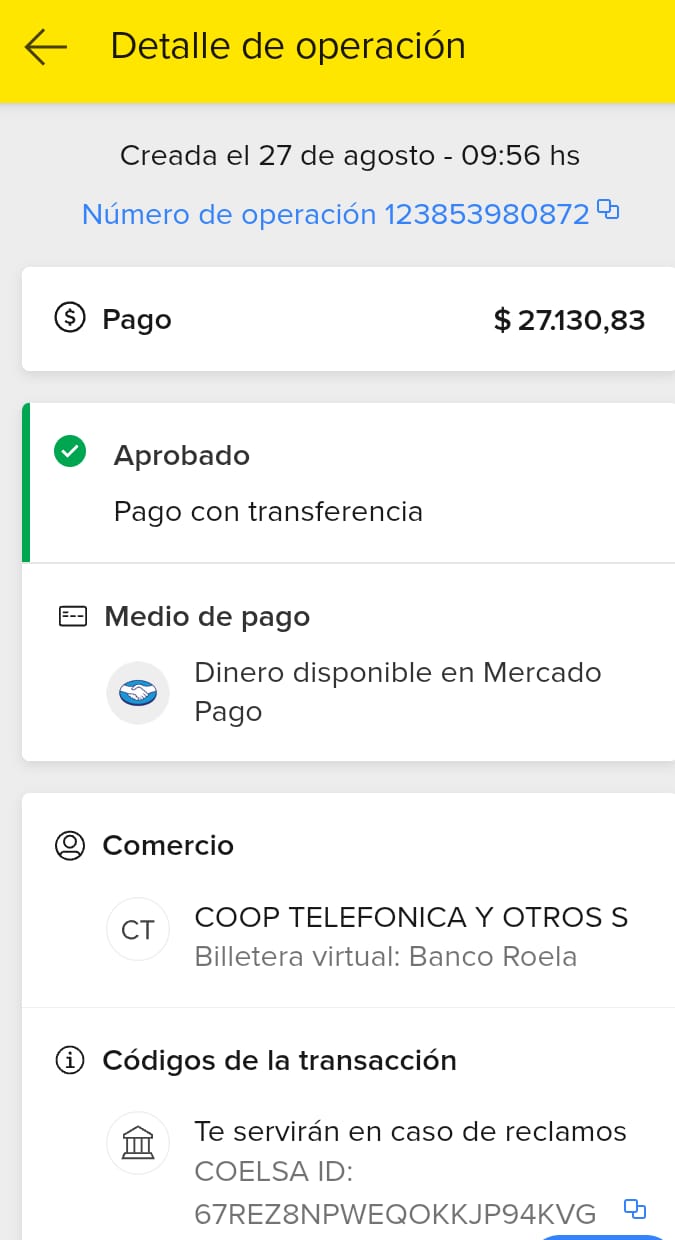675x1240 pixels.
Task: Click the info icon beside Códigos de la transacción
Action: (x=69, y=1061)
